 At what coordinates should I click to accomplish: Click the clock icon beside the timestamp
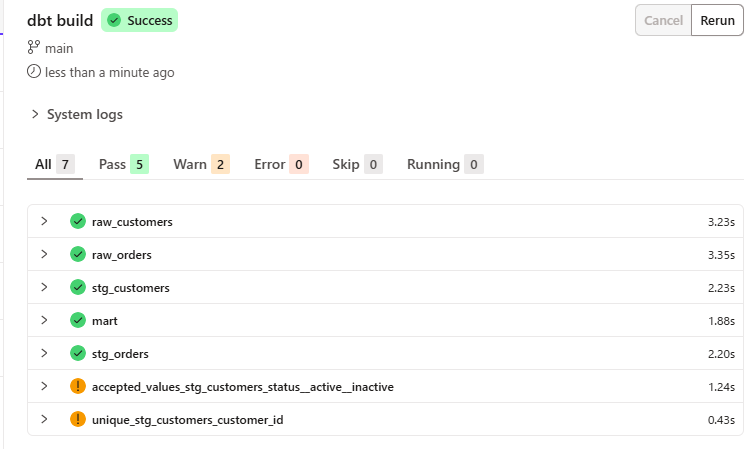pyautogui.click(x=34, y=72)
